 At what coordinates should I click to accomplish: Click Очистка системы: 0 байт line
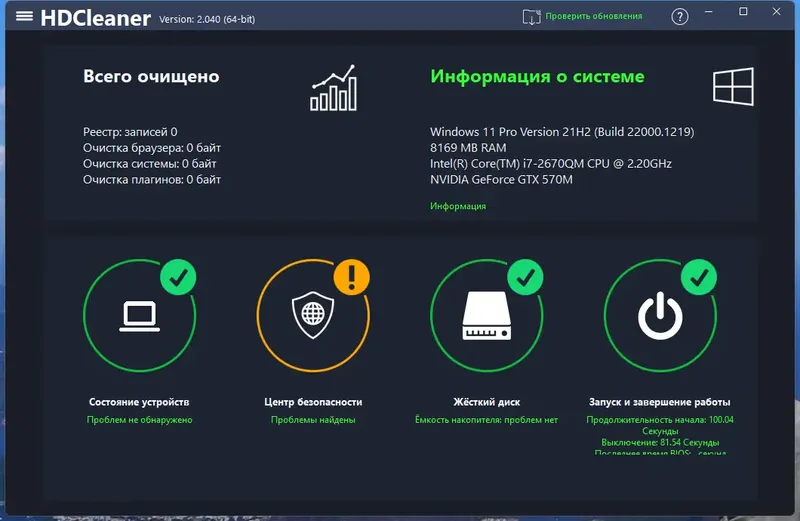coord(149,164)
